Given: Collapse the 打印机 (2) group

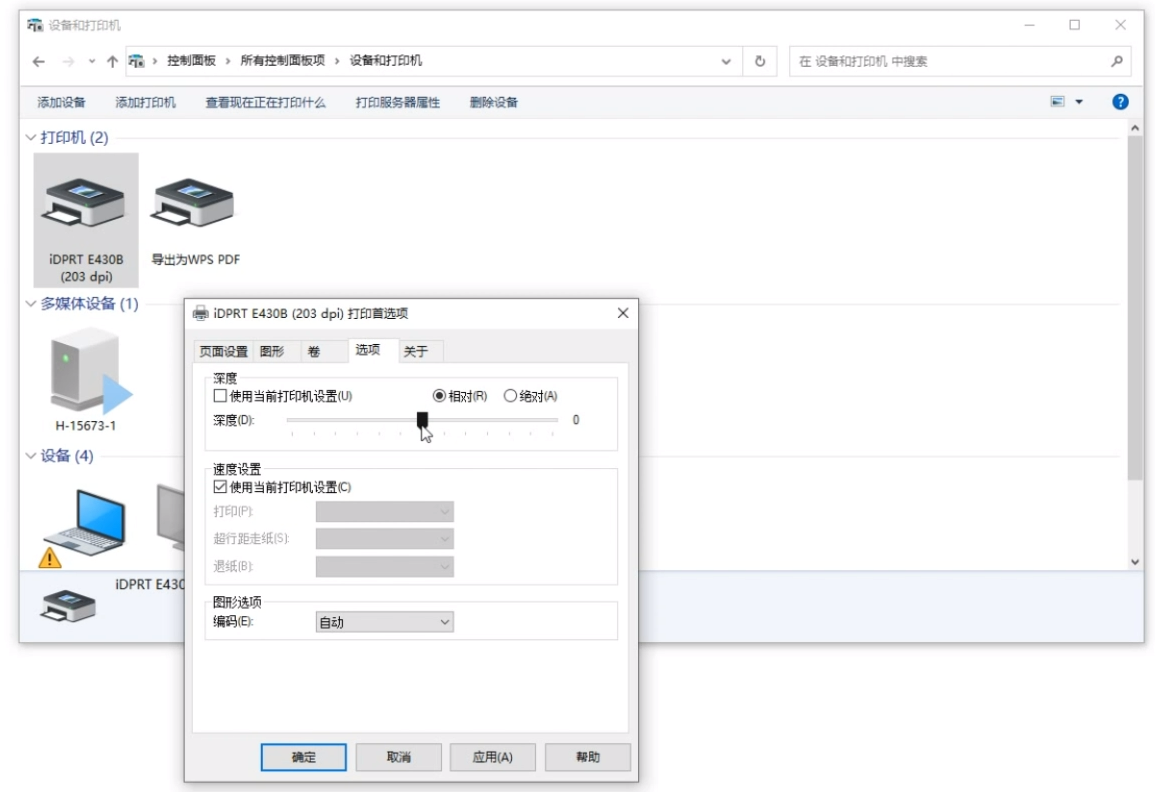Looking at the screenshot, I should (30, 137).
